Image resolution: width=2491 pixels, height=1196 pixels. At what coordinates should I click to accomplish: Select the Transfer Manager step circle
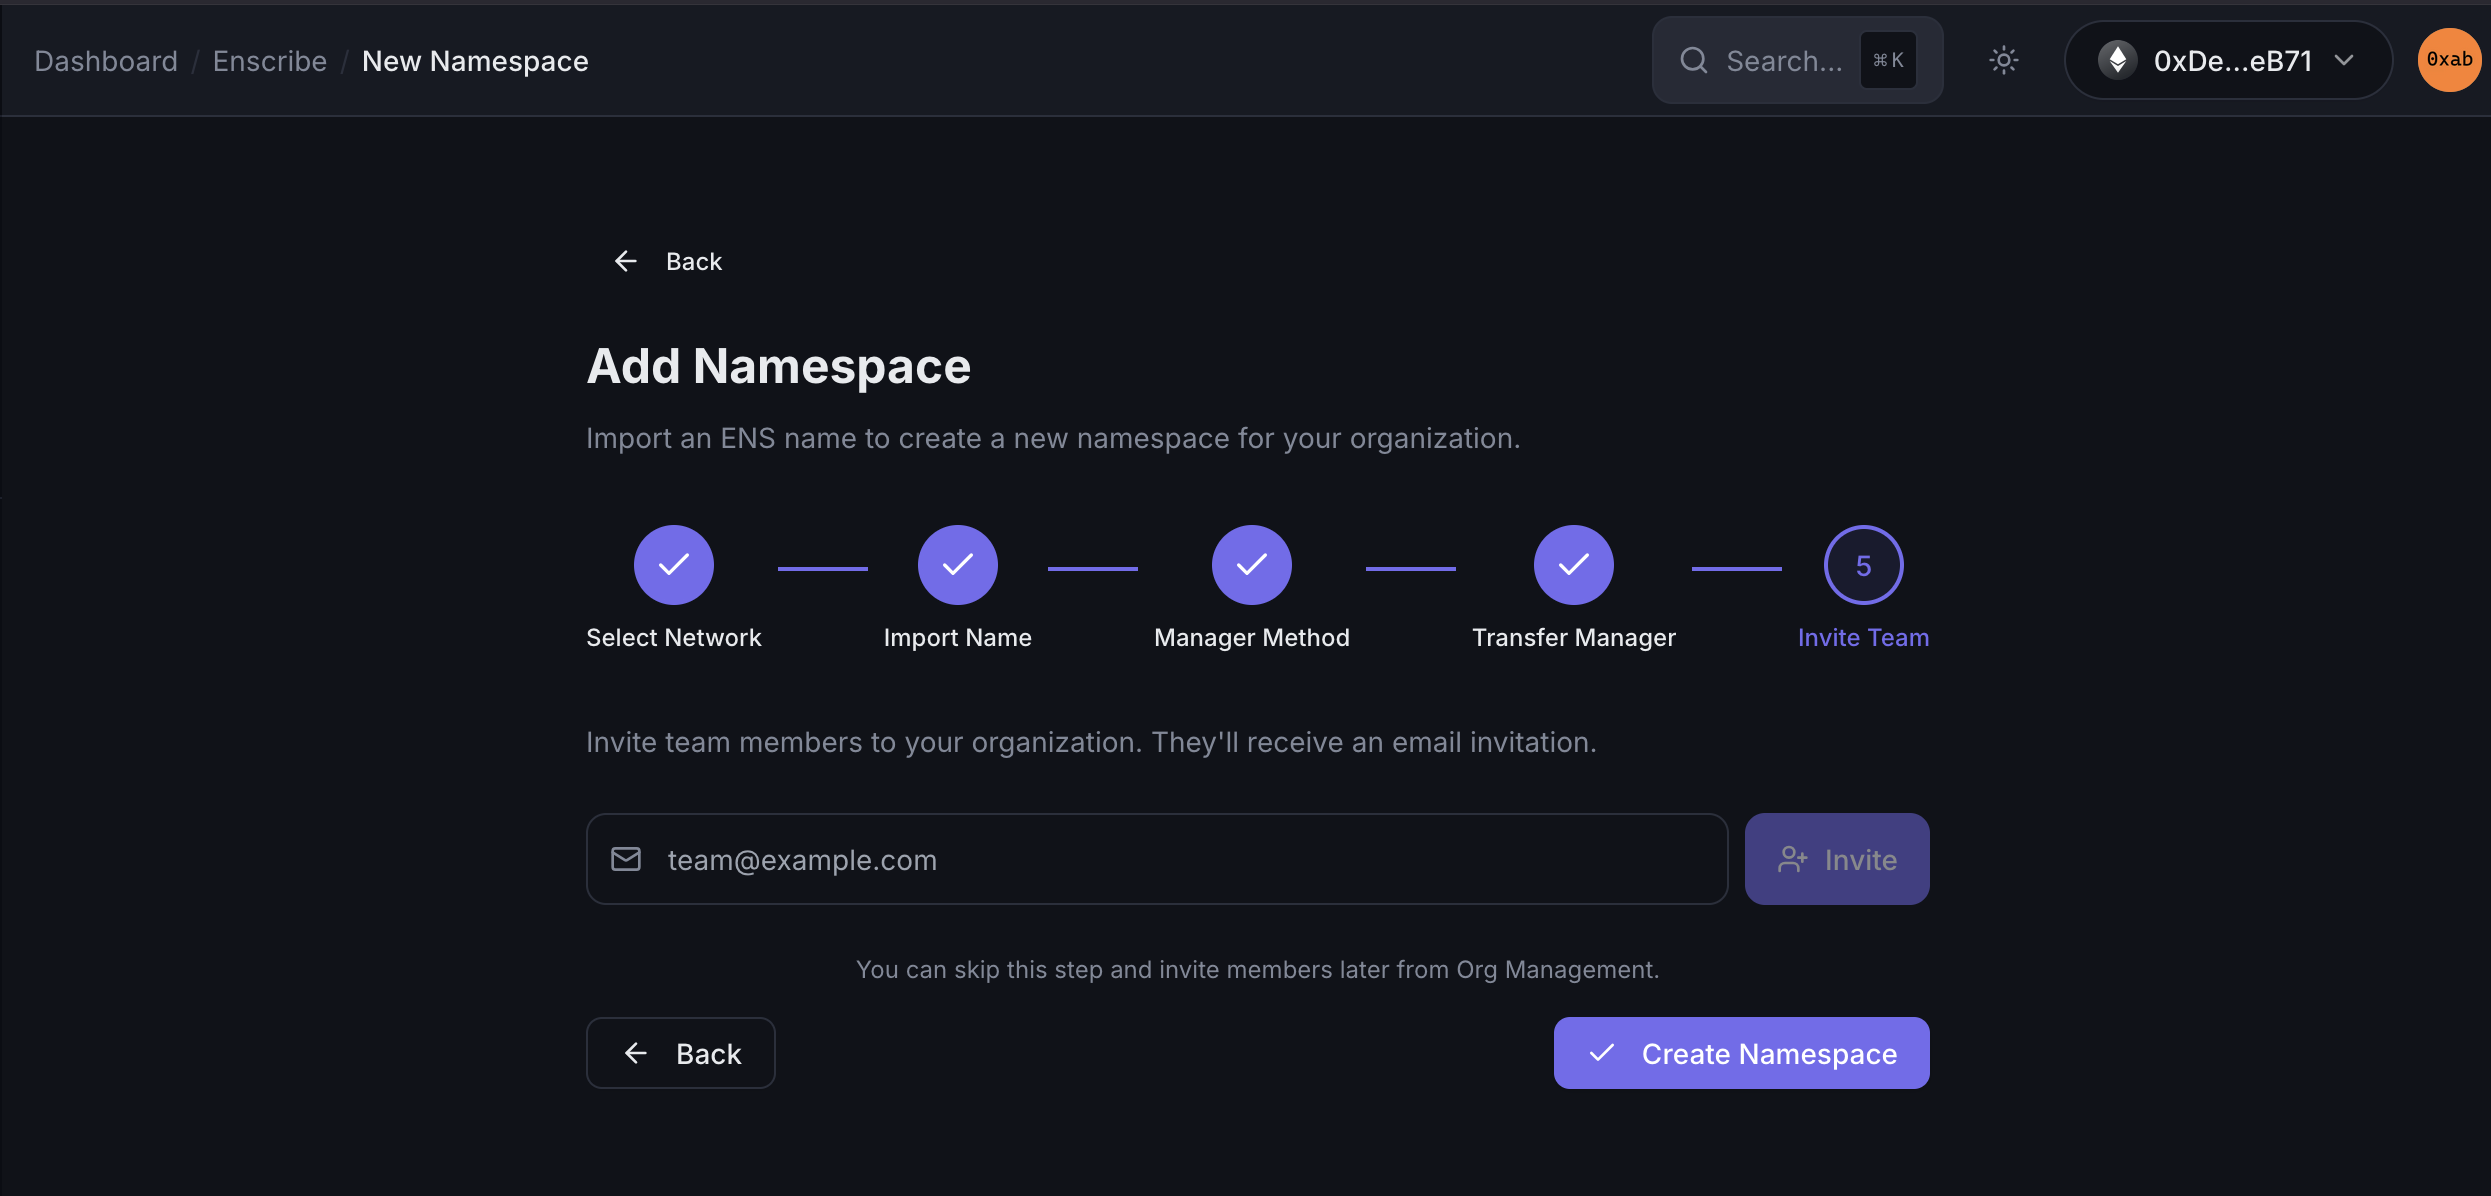1573,565
